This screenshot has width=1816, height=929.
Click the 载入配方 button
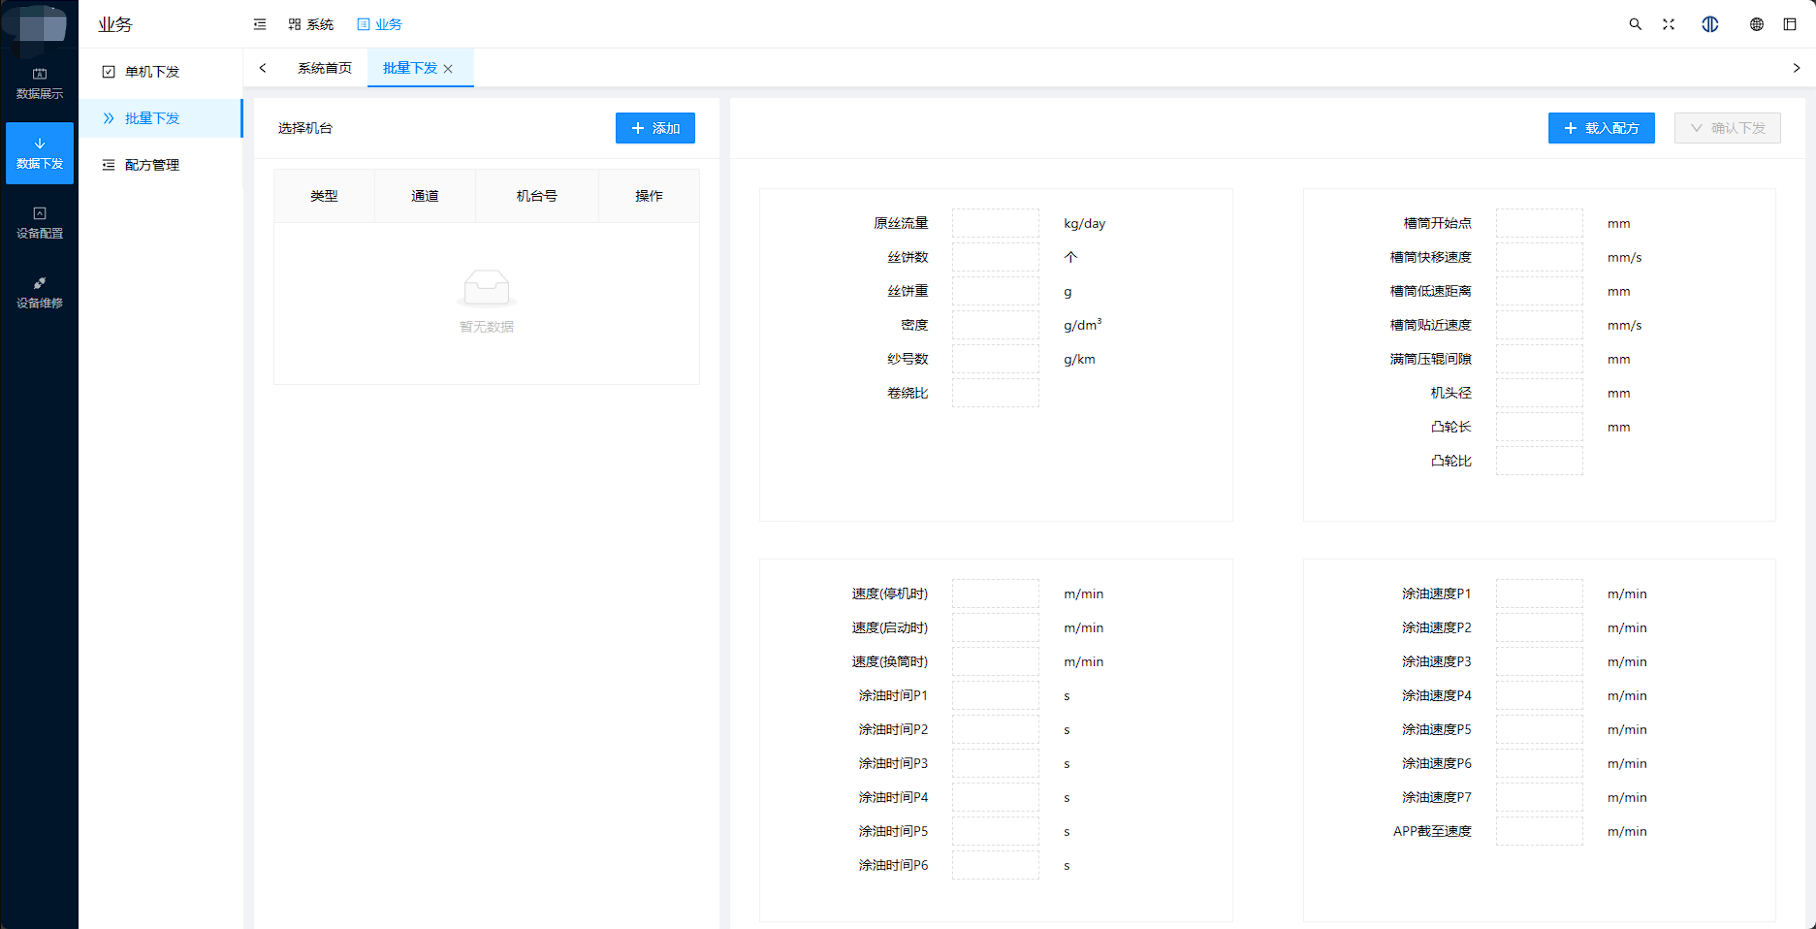click(1601, 128)
